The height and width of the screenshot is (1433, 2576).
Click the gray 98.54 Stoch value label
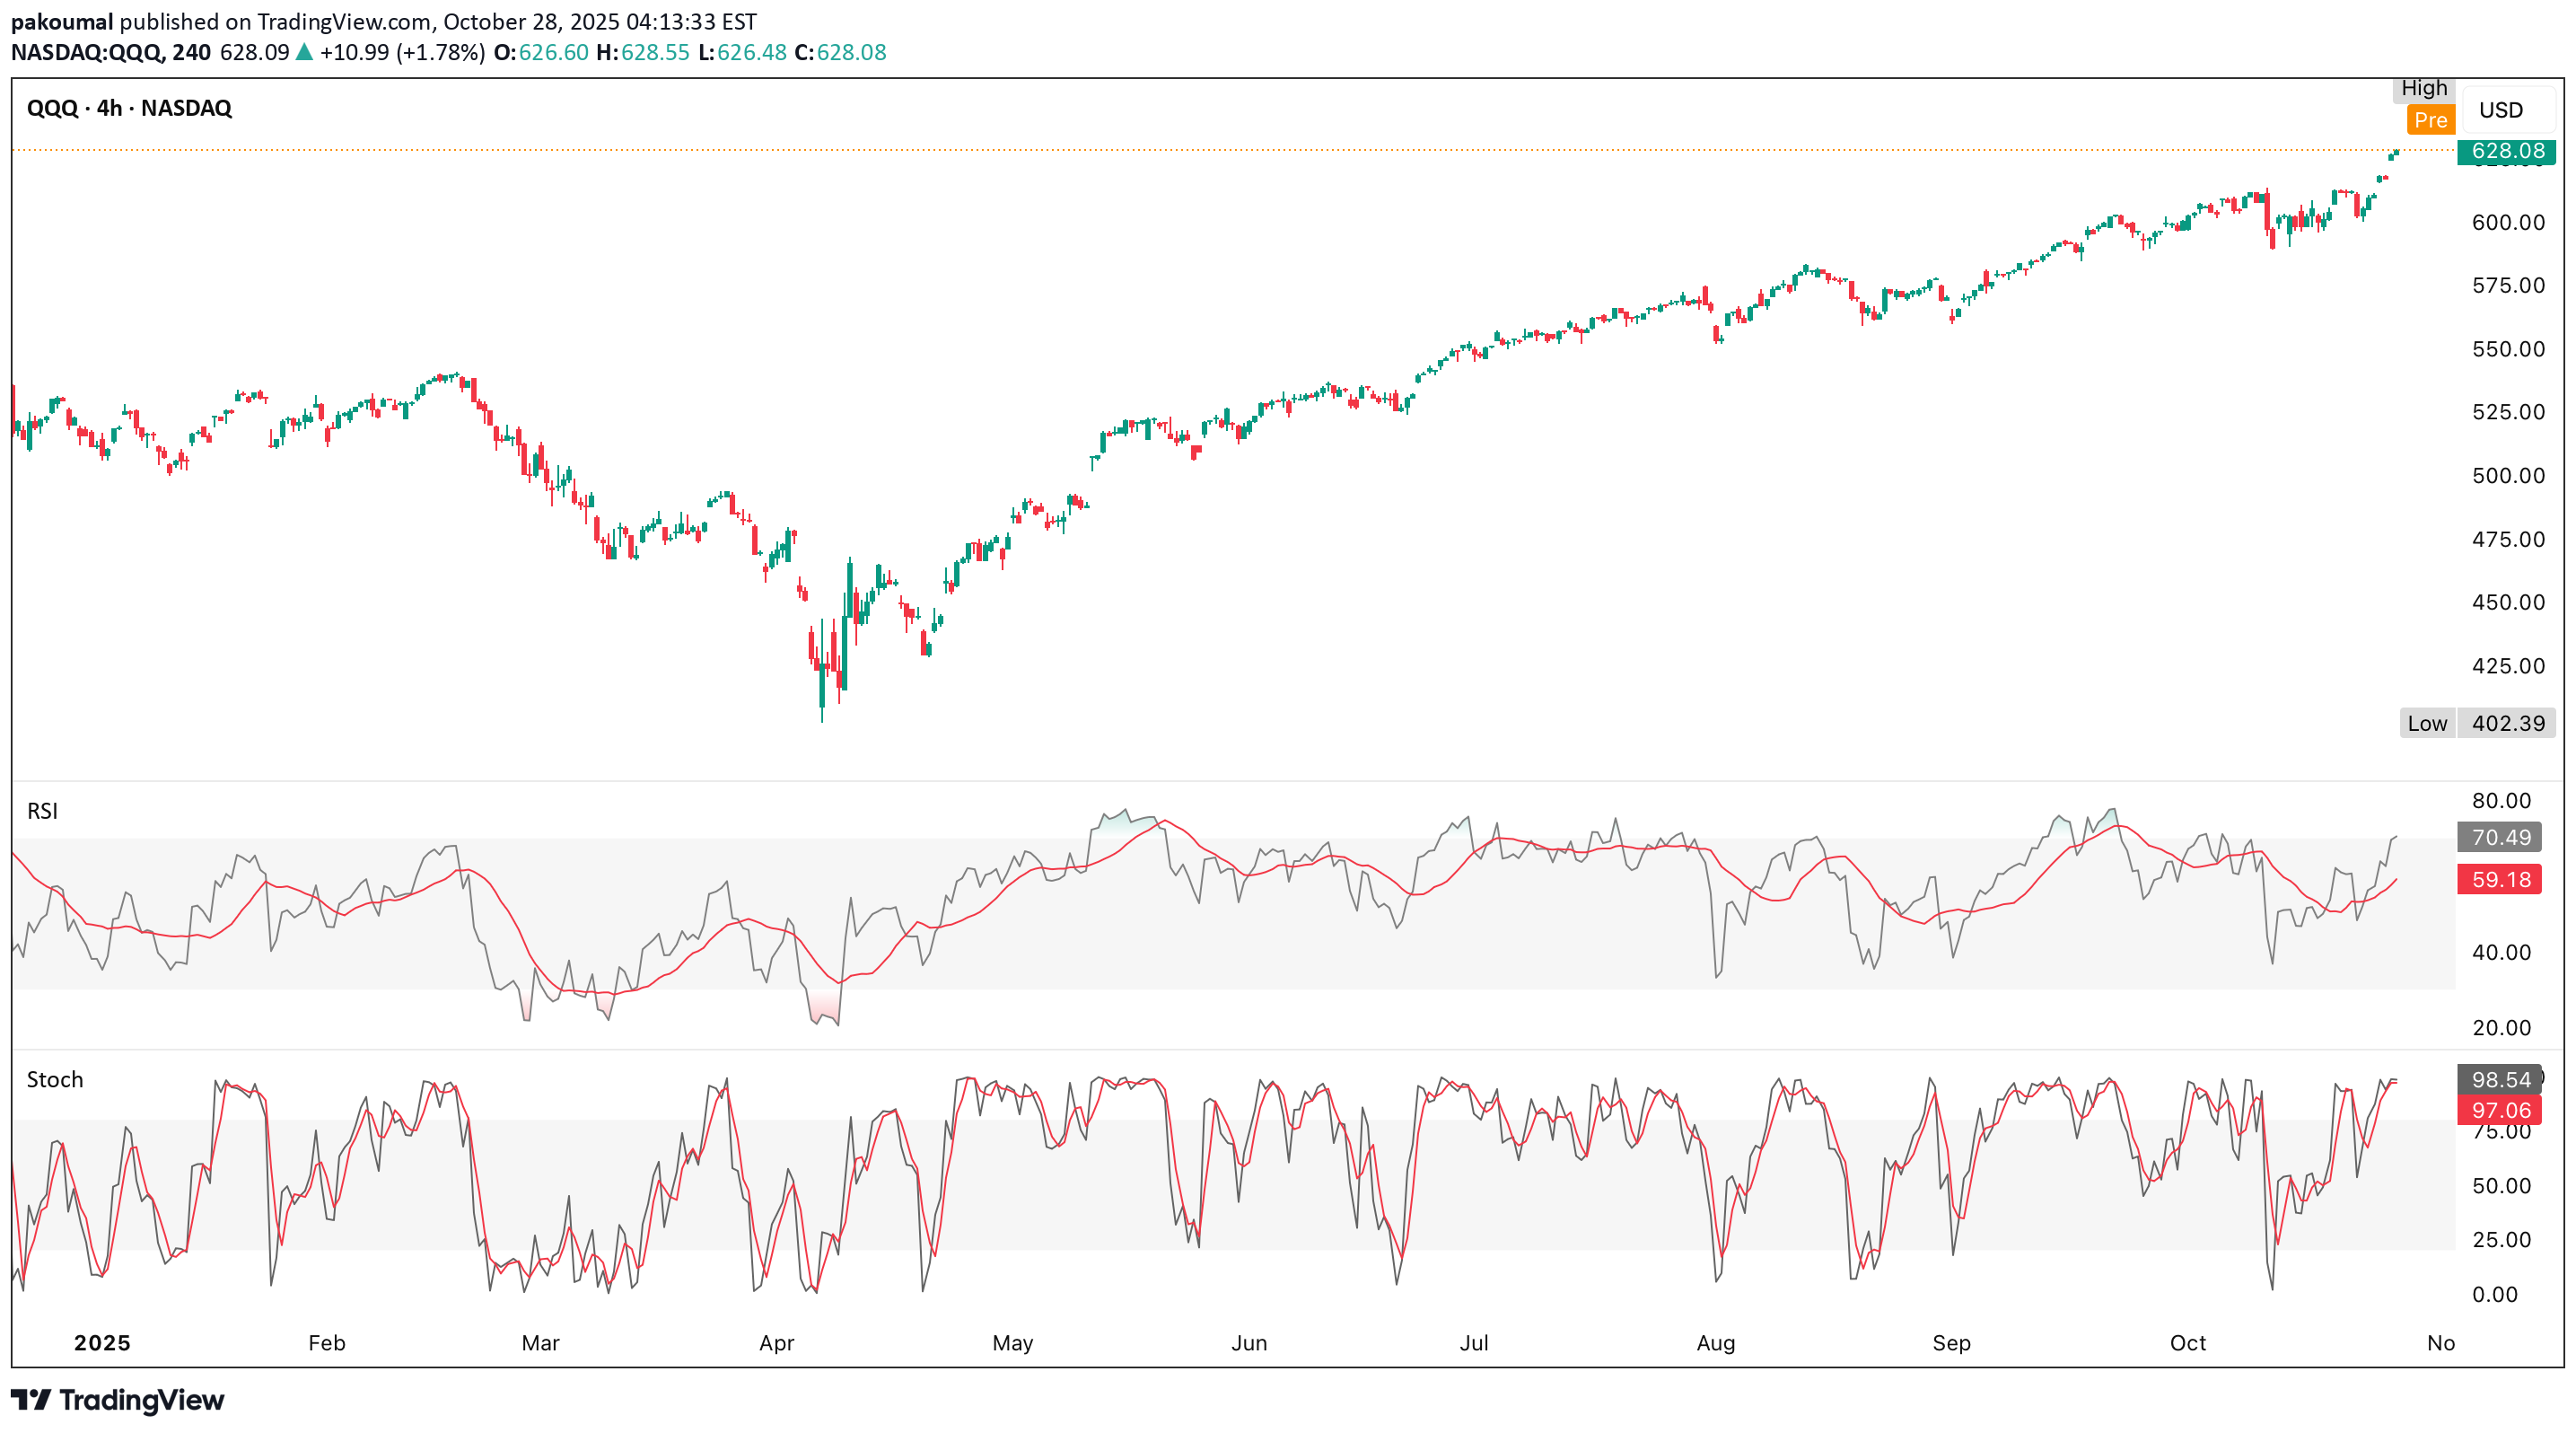click(2500, 1080)
